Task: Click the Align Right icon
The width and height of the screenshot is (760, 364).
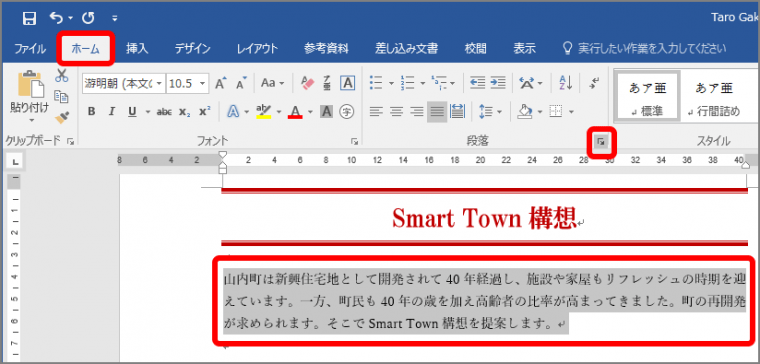Action: [x=417, y=112]
